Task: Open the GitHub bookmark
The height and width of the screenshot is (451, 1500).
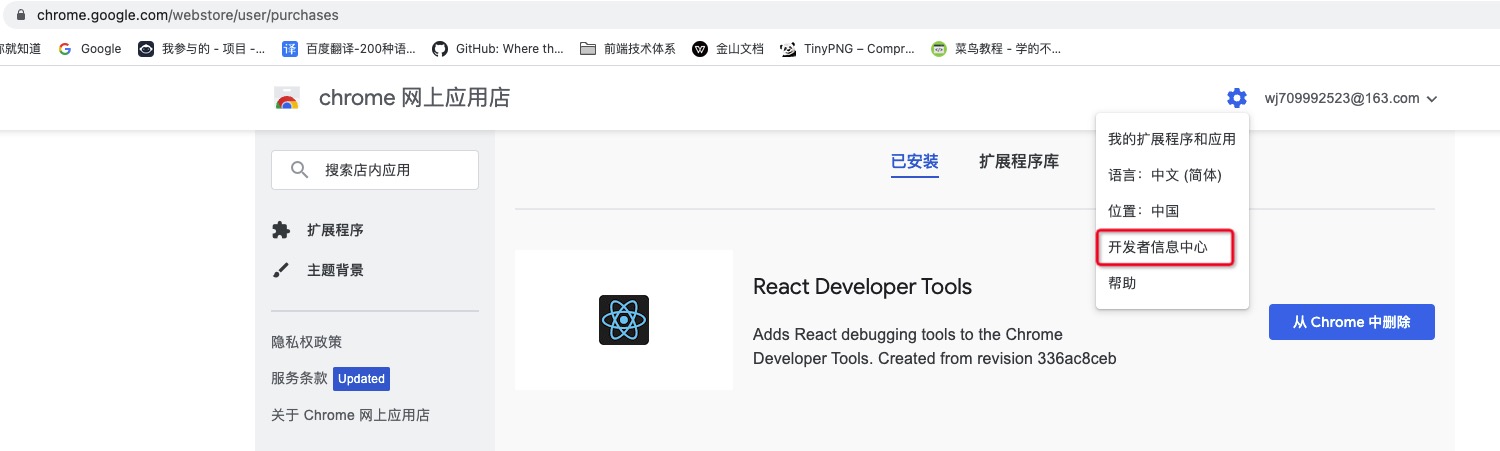Action: [x=498, y=48]
